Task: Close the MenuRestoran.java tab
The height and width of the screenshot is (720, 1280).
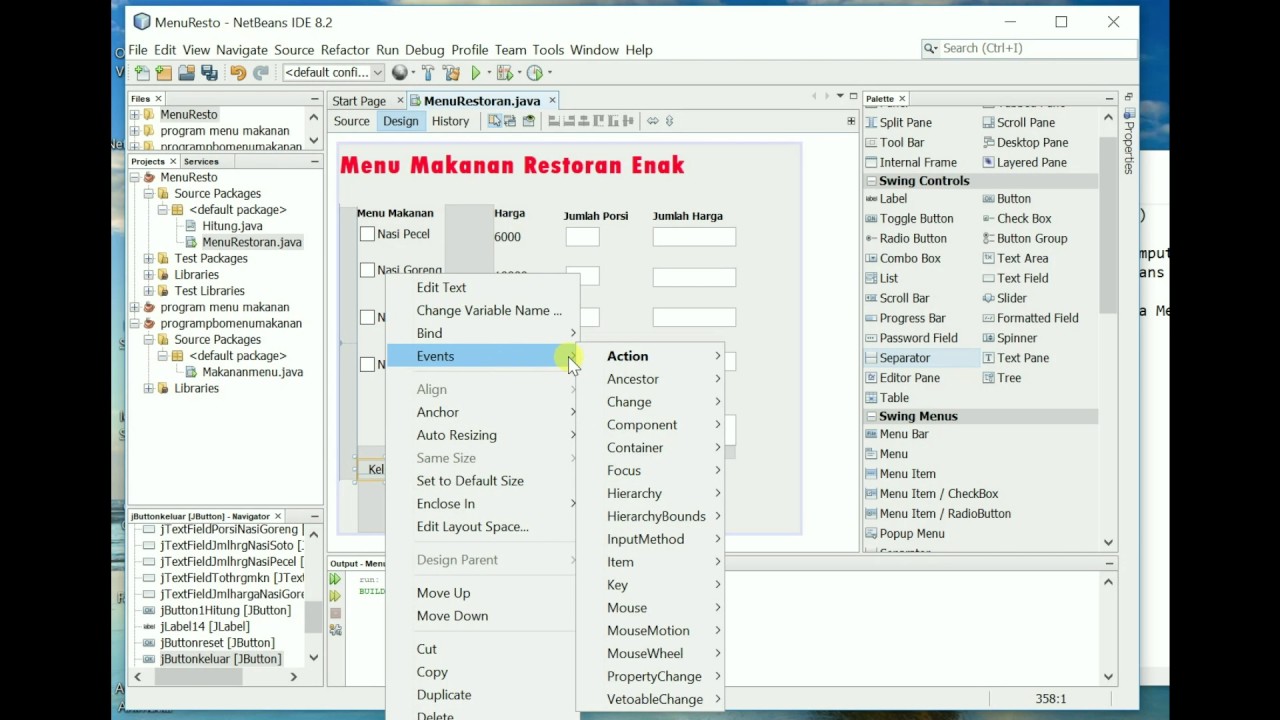Action: point(552,101)
